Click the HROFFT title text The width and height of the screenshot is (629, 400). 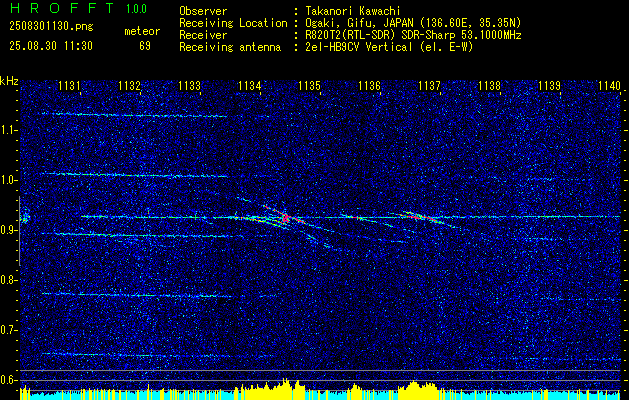(62, 8)
